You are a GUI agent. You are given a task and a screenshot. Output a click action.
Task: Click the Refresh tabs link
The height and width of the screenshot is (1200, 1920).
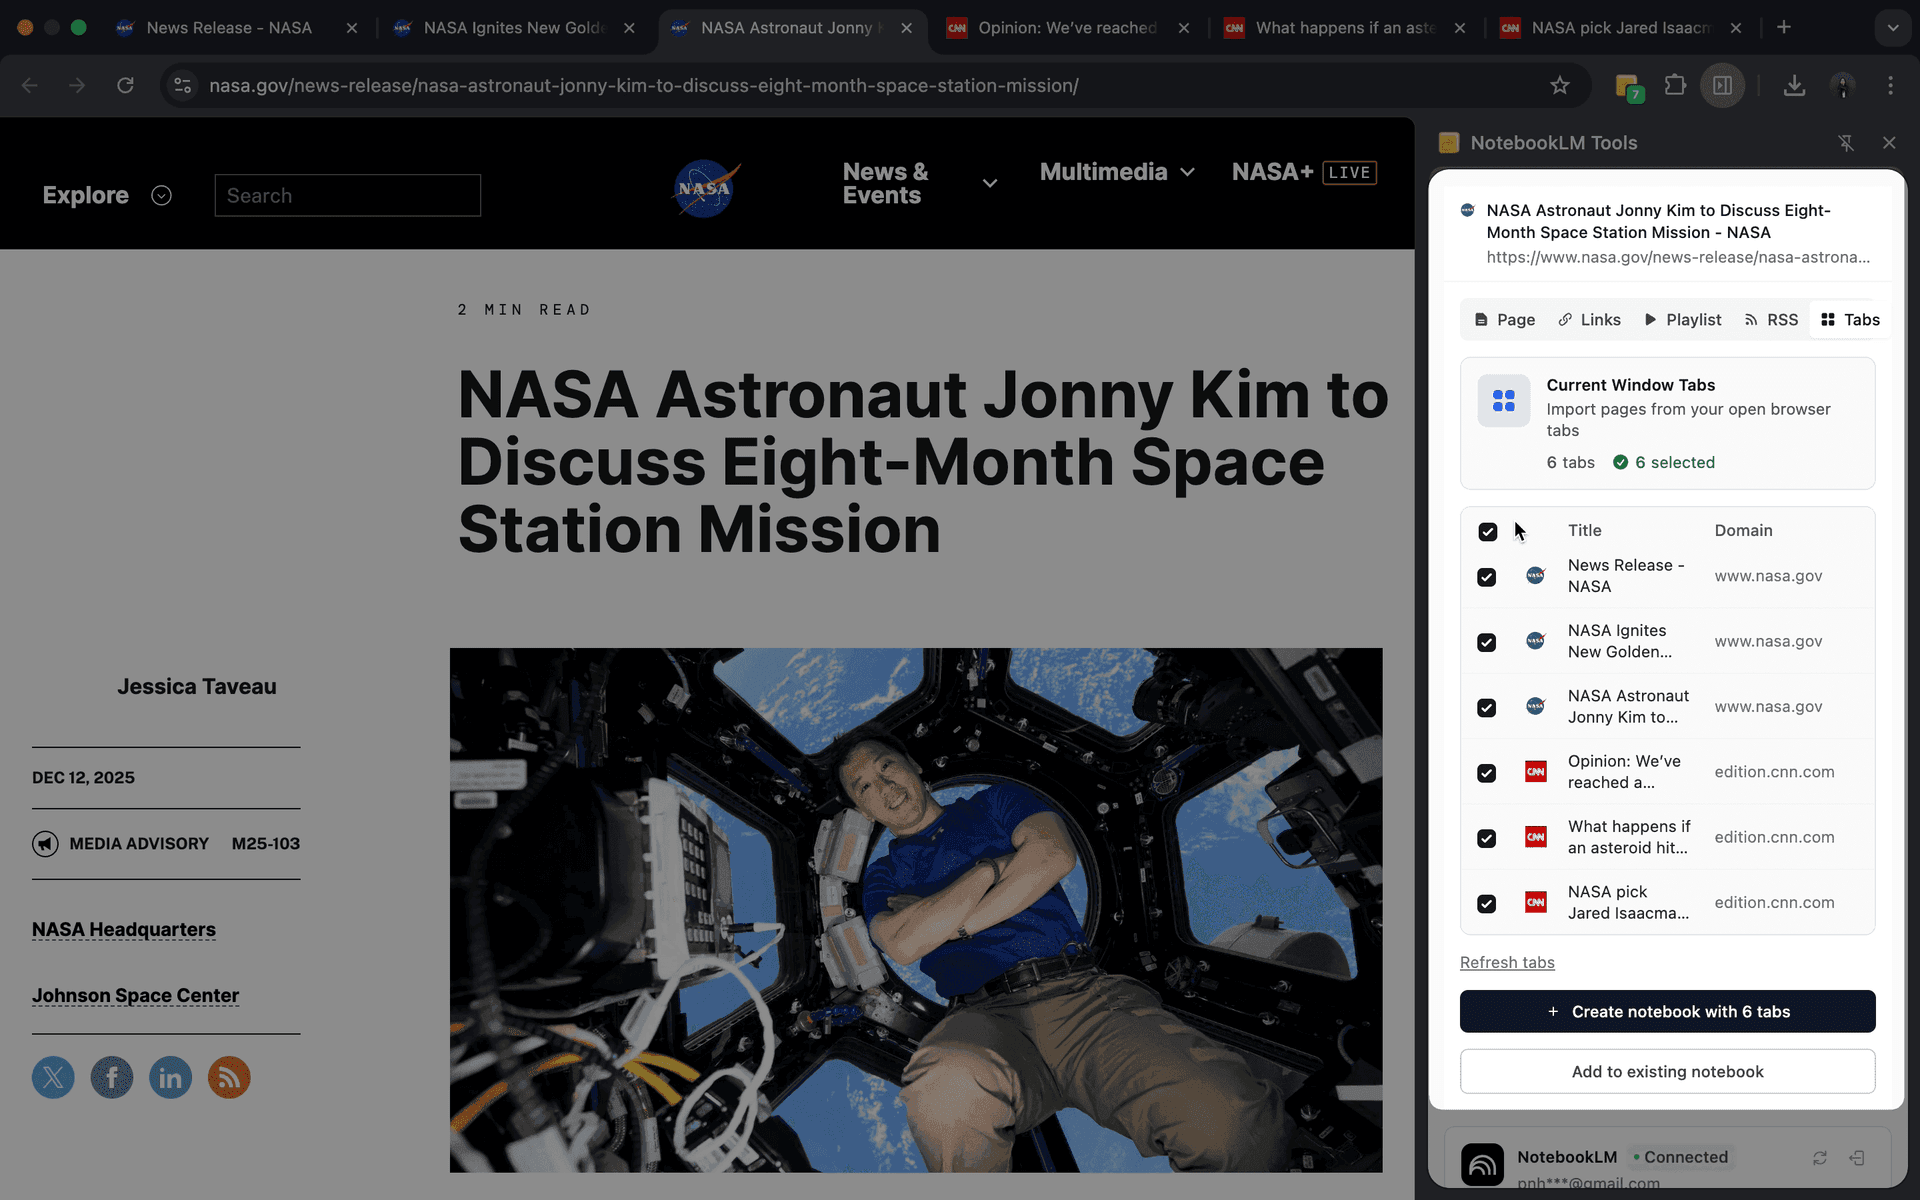coord(1507,962)
